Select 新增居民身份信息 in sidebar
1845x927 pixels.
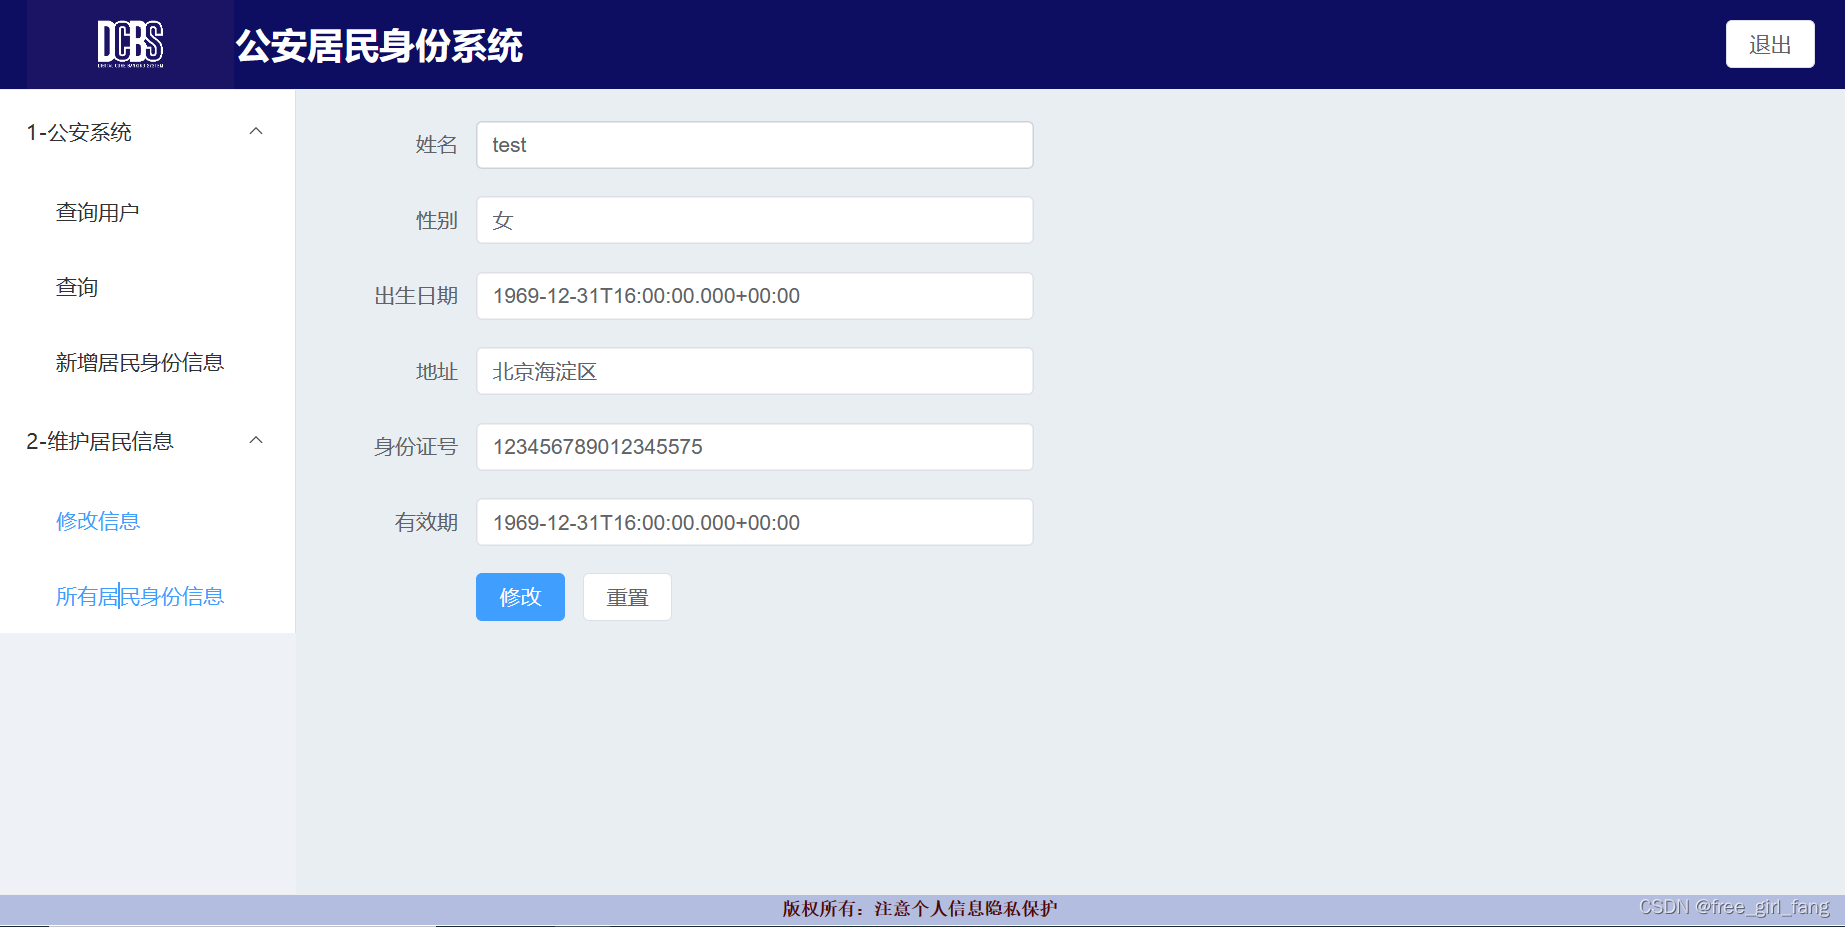(x=140, y=363)
